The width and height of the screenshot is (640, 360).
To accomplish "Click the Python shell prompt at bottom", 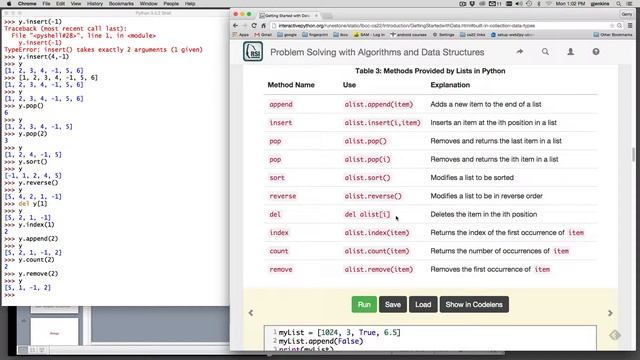I will [10, 295].
